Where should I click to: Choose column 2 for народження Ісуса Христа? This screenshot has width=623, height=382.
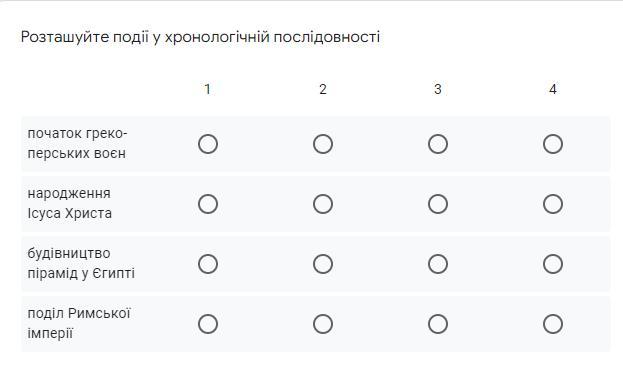[323, 204]
